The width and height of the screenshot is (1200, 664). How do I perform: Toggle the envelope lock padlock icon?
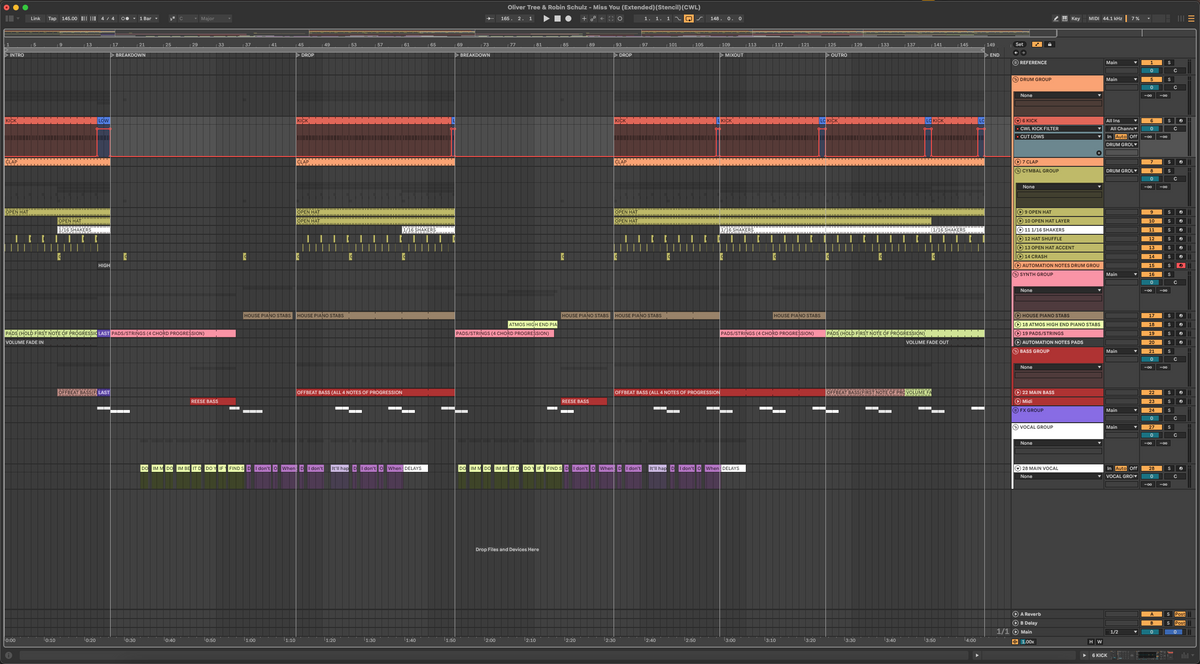[x=1049, y=44]
